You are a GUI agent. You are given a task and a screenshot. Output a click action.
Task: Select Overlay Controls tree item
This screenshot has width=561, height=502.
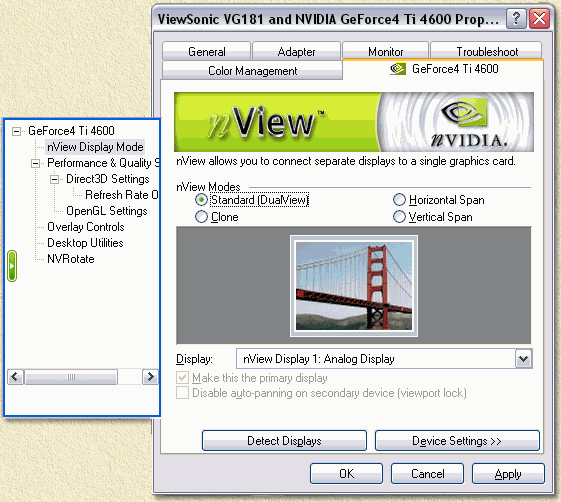(x=86, y=227)
